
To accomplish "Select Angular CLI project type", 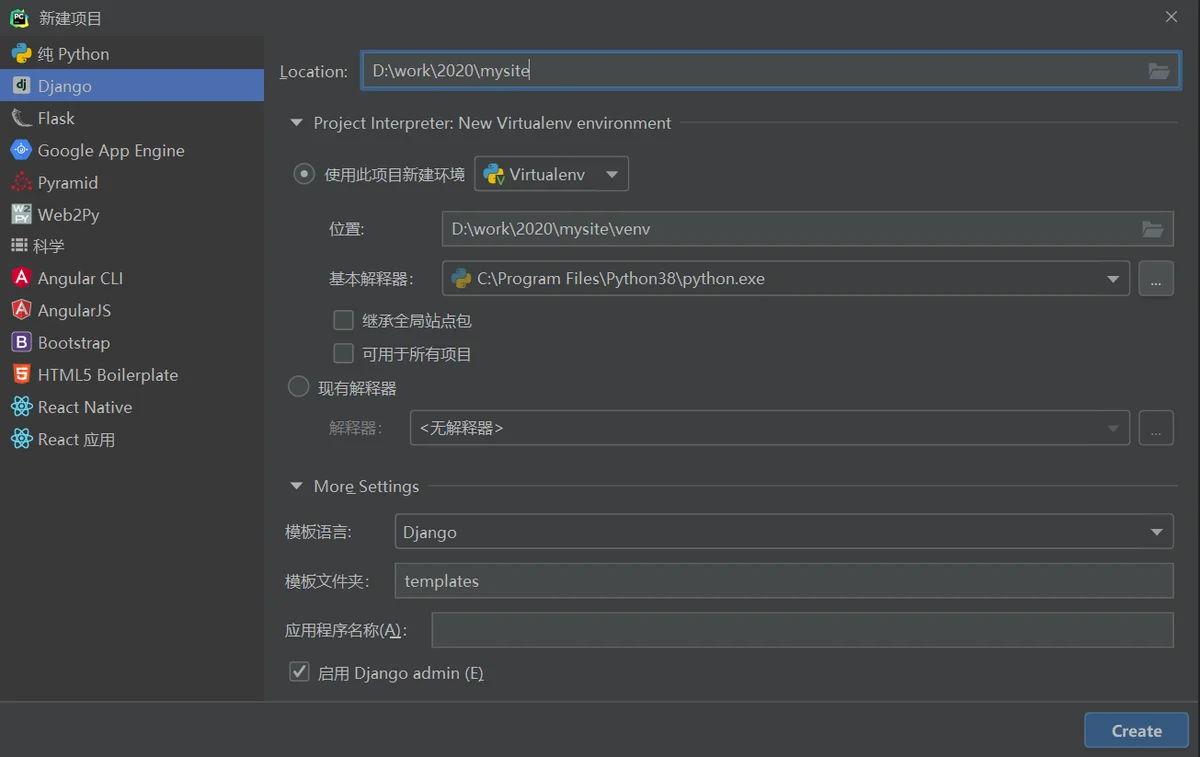I will tap(132, 278).
